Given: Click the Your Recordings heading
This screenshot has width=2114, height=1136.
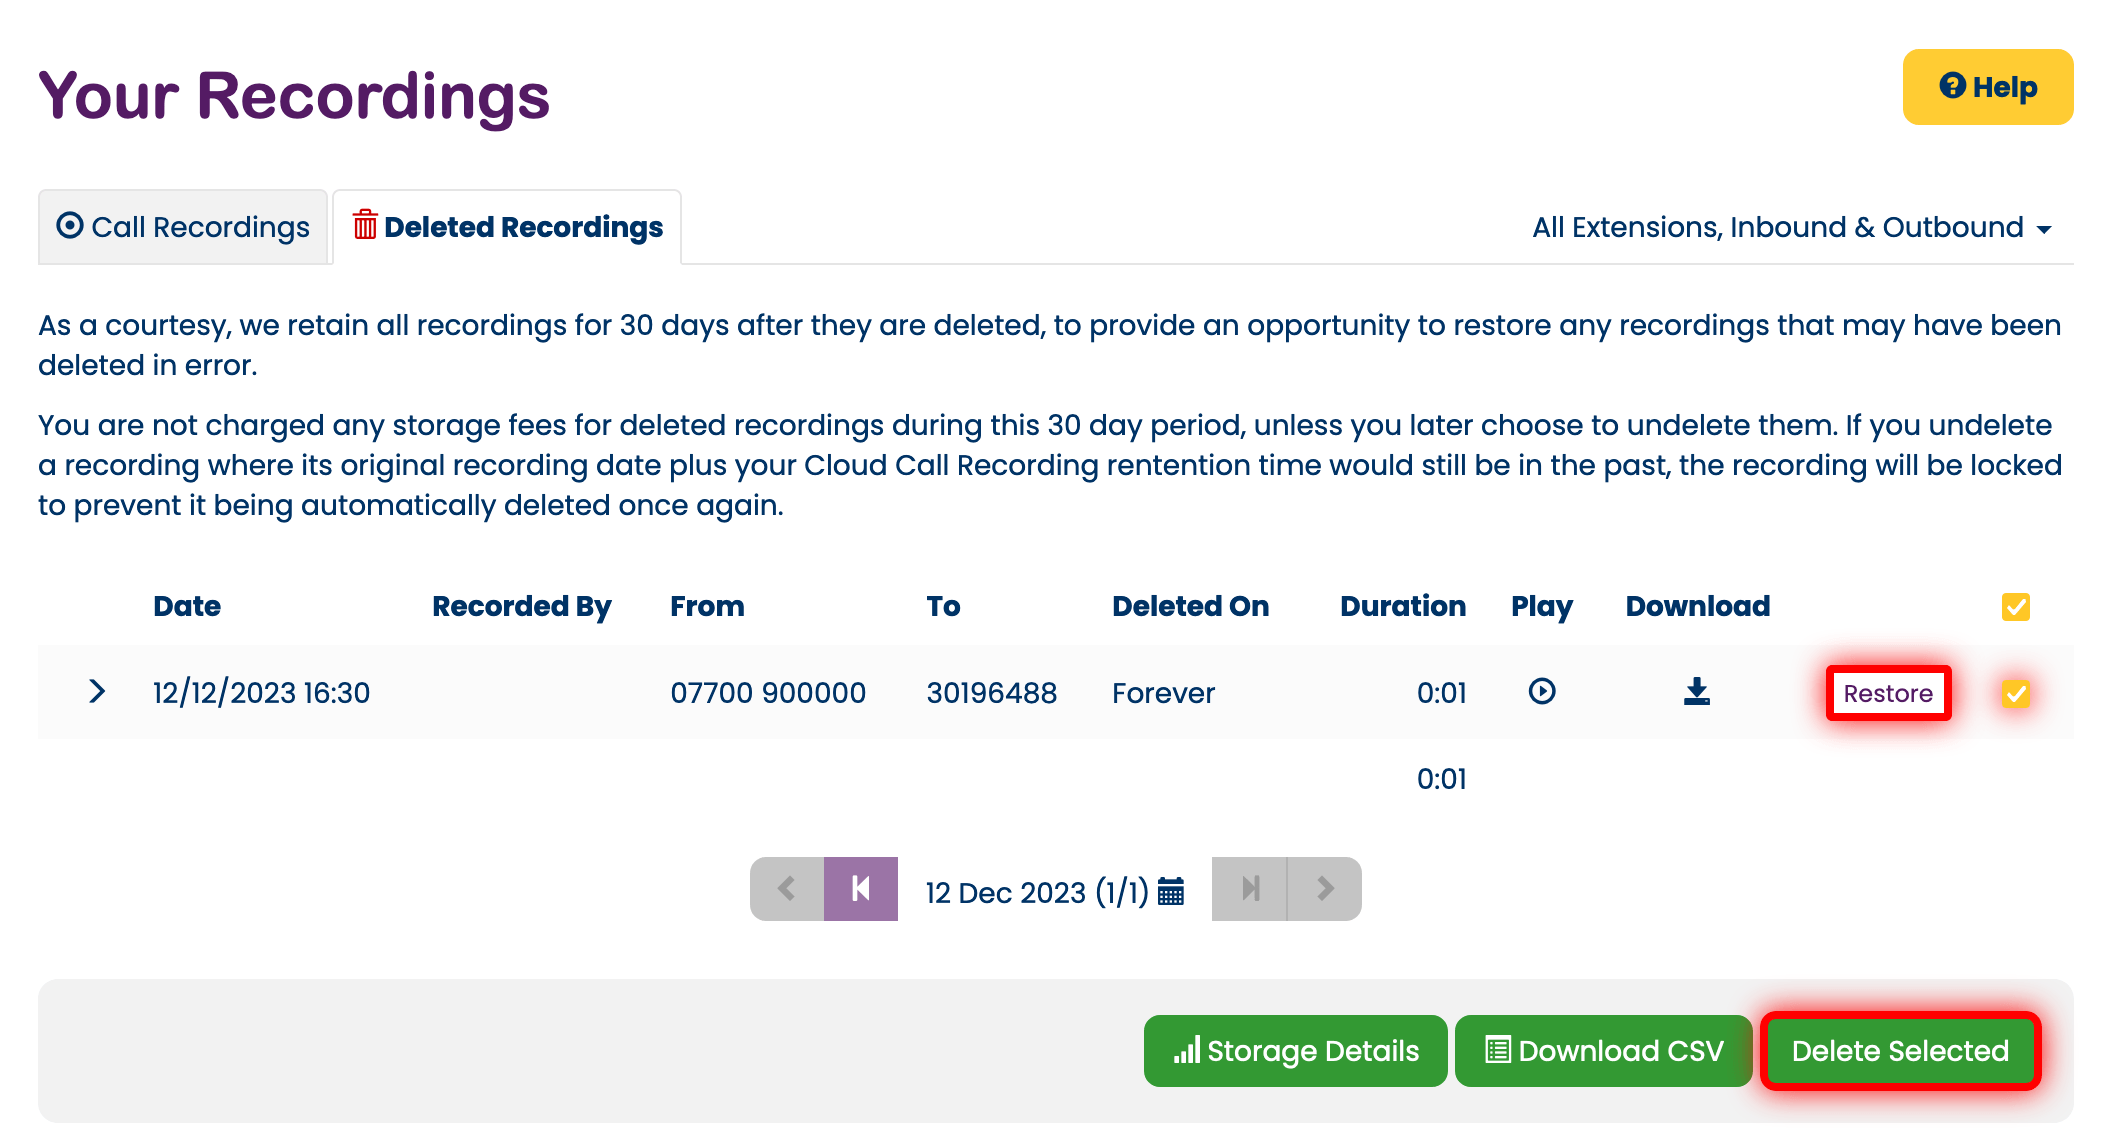Looking at the screenshot, I should (294, 96).
